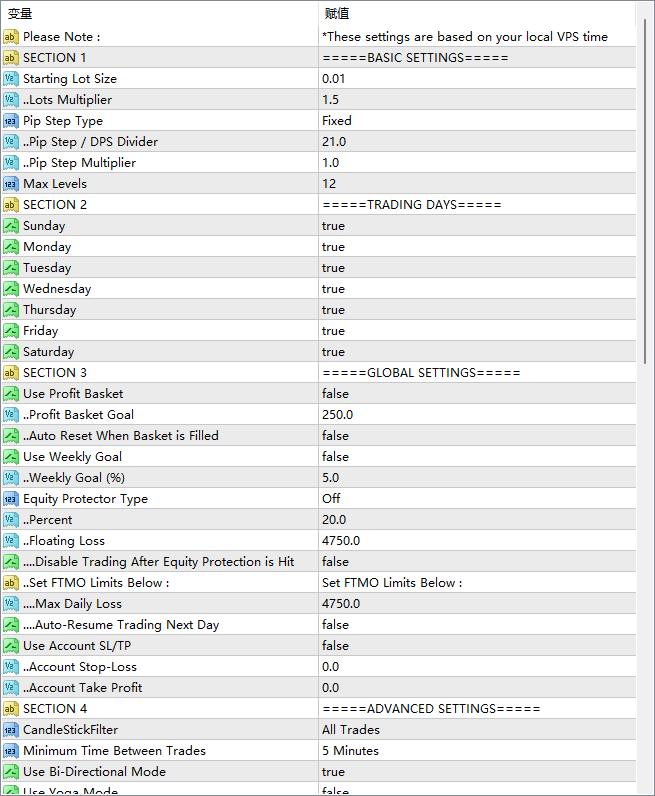Edit the Lots Multiplier value 1.5
Viewport: 655px width, 796px height.
pyautogui.click(x=477, y=100)
